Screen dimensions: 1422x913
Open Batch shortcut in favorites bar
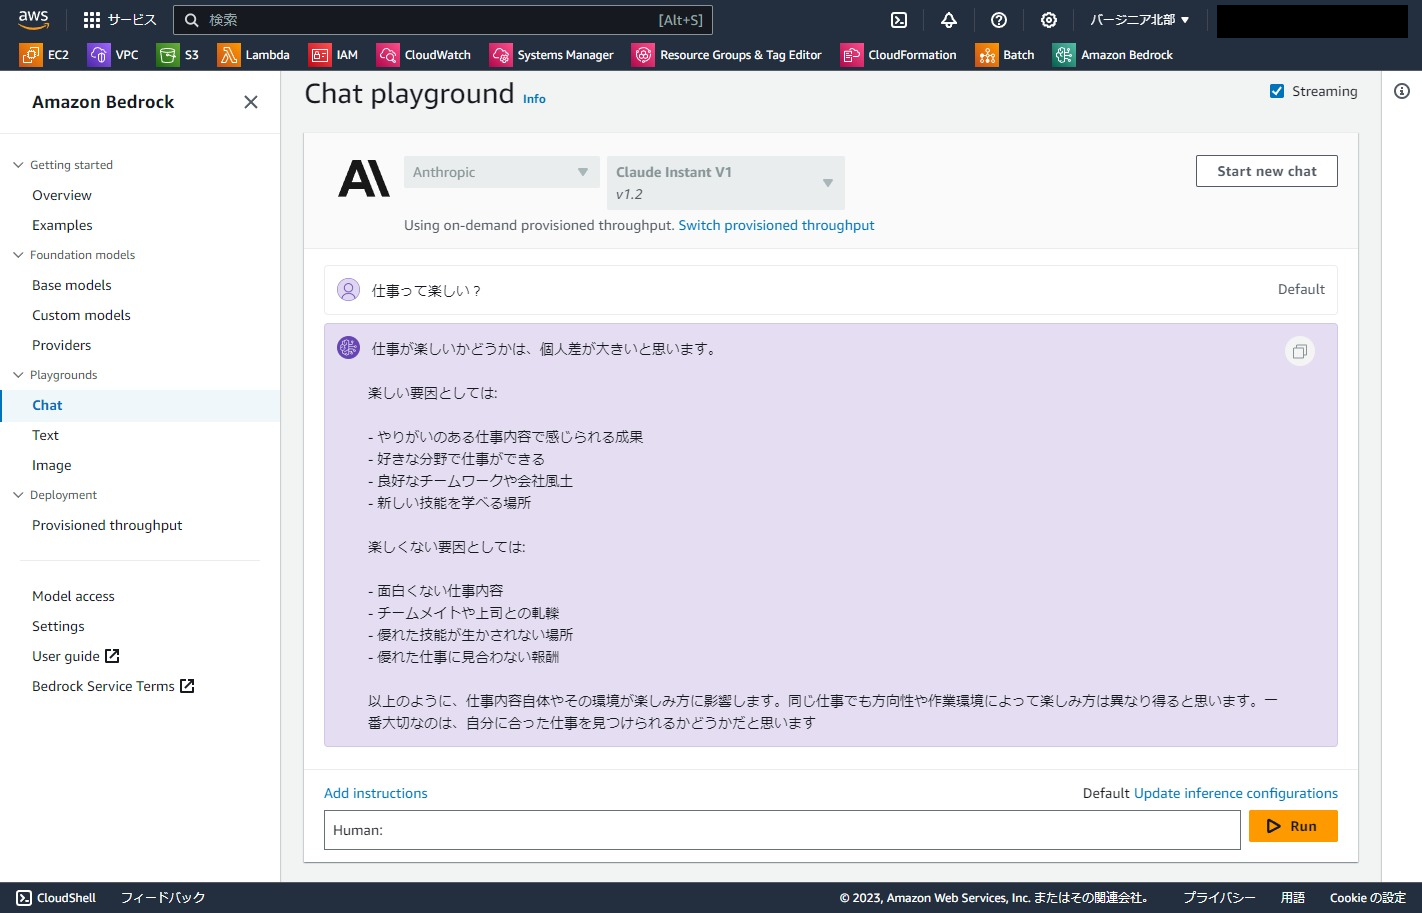[1005, 55]
